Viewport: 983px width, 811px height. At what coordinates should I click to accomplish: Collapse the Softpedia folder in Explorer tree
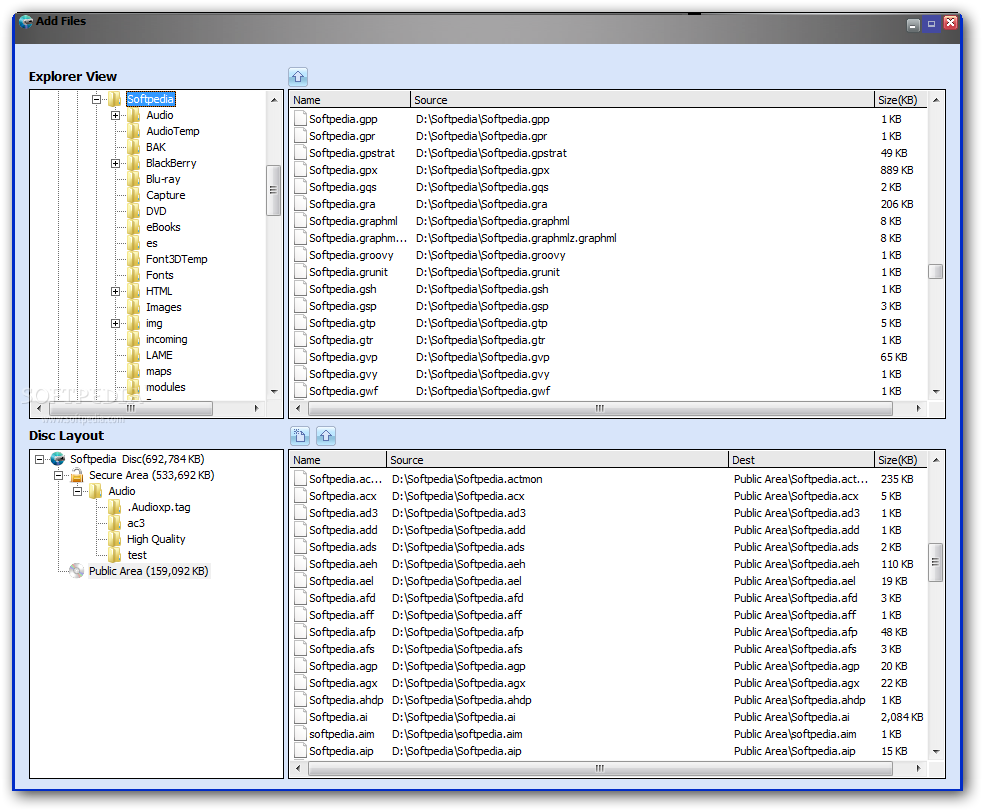point(96,99)
